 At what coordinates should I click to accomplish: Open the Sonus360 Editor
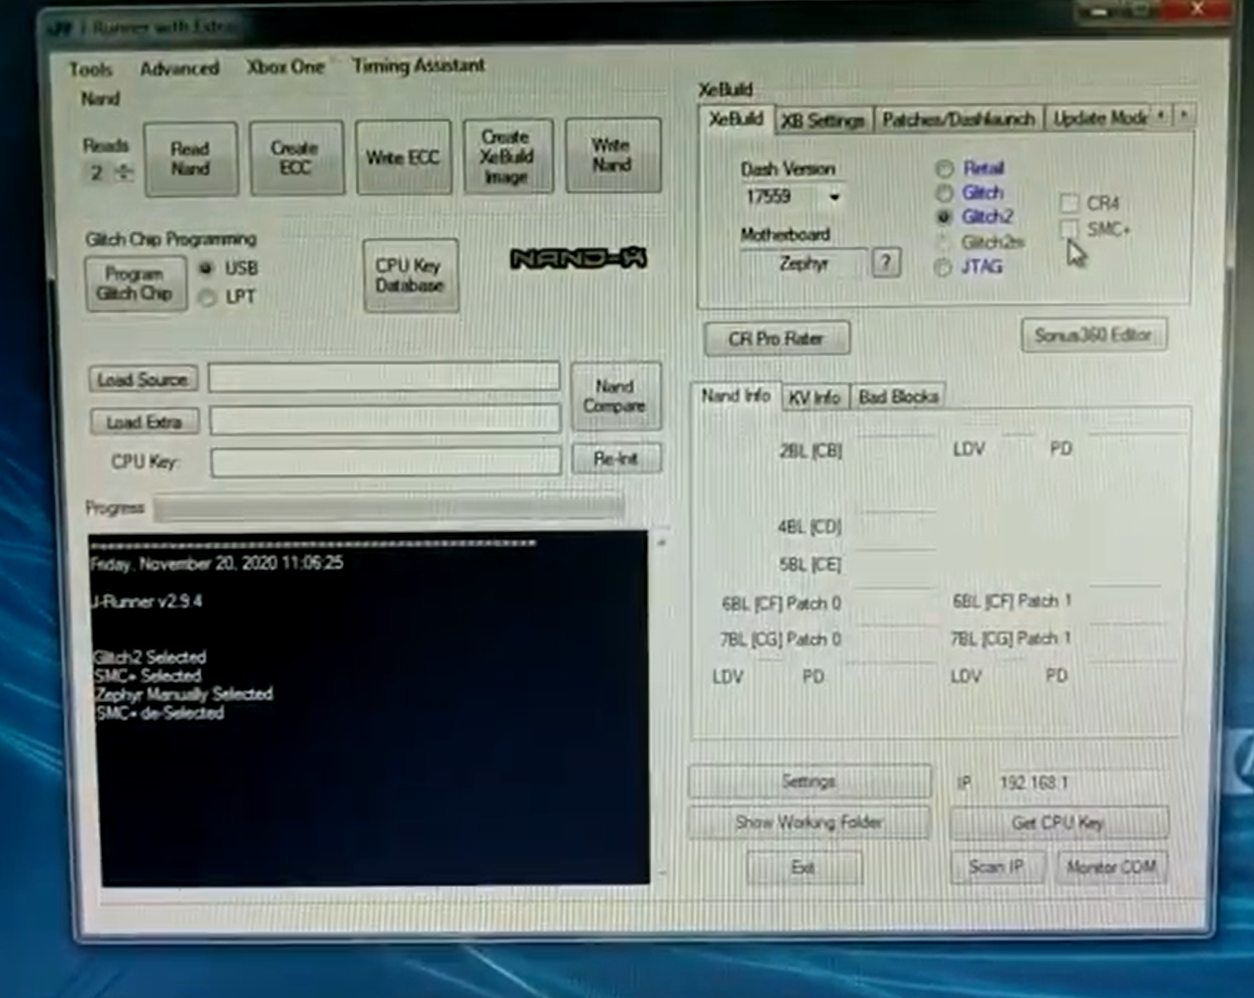click(x=1093, y=335)
